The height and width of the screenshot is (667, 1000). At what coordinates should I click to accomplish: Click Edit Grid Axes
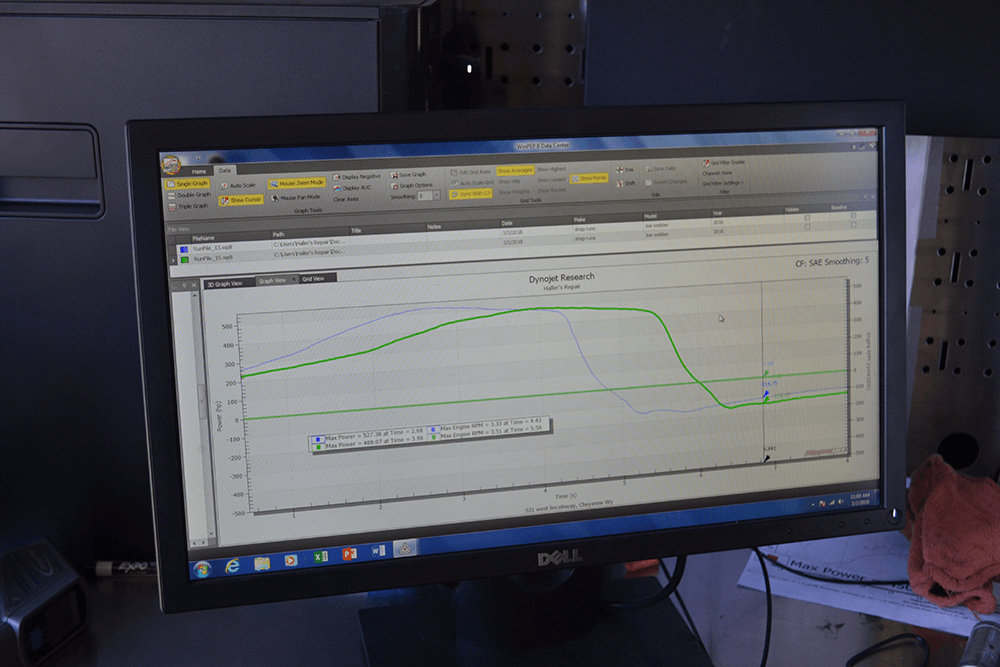[471, 172]
